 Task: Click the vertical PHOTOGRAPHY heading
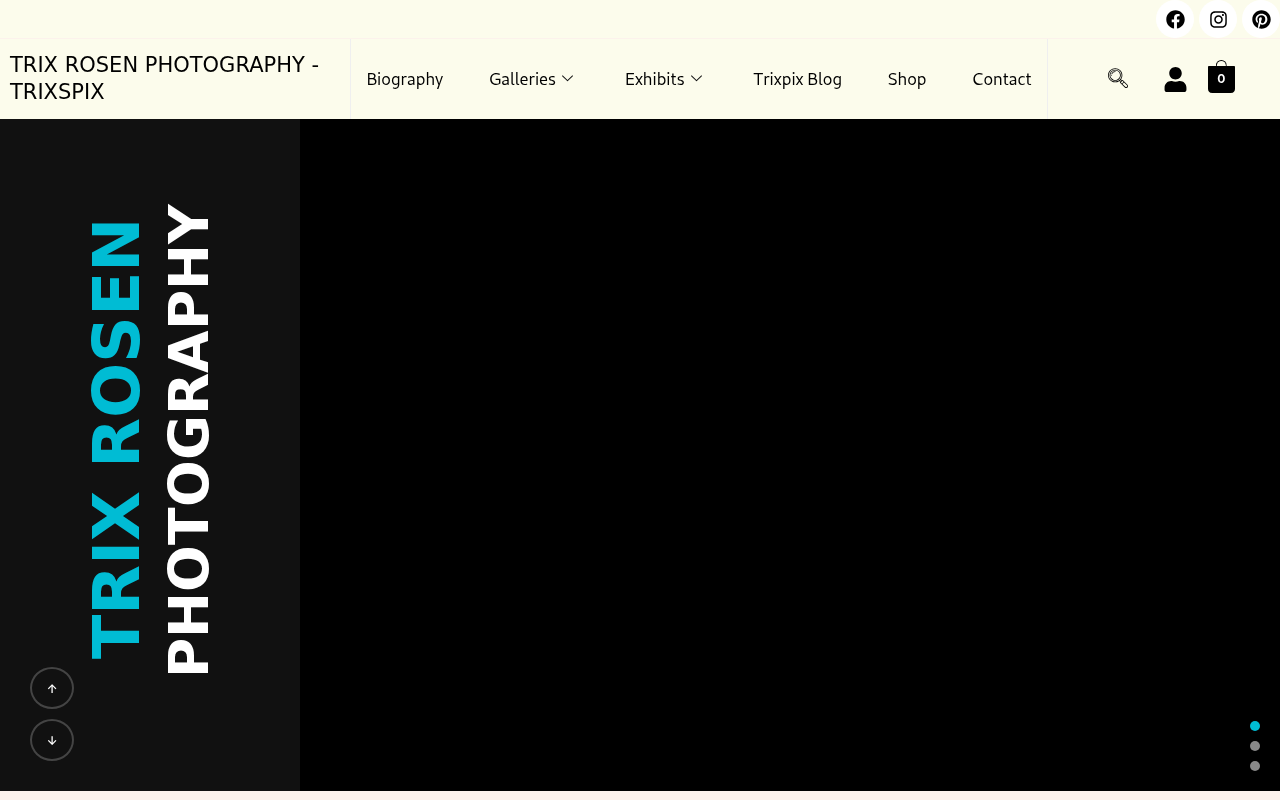(188, 438)
